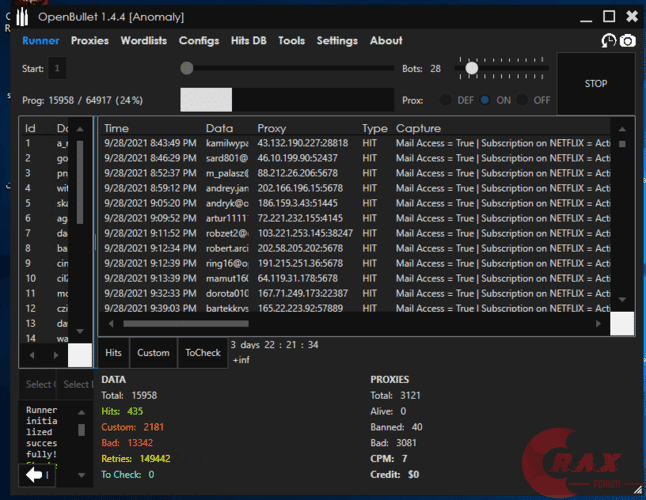The image size is (646, 500).
Task: Click the Time column header
Action: click(117, 129)
